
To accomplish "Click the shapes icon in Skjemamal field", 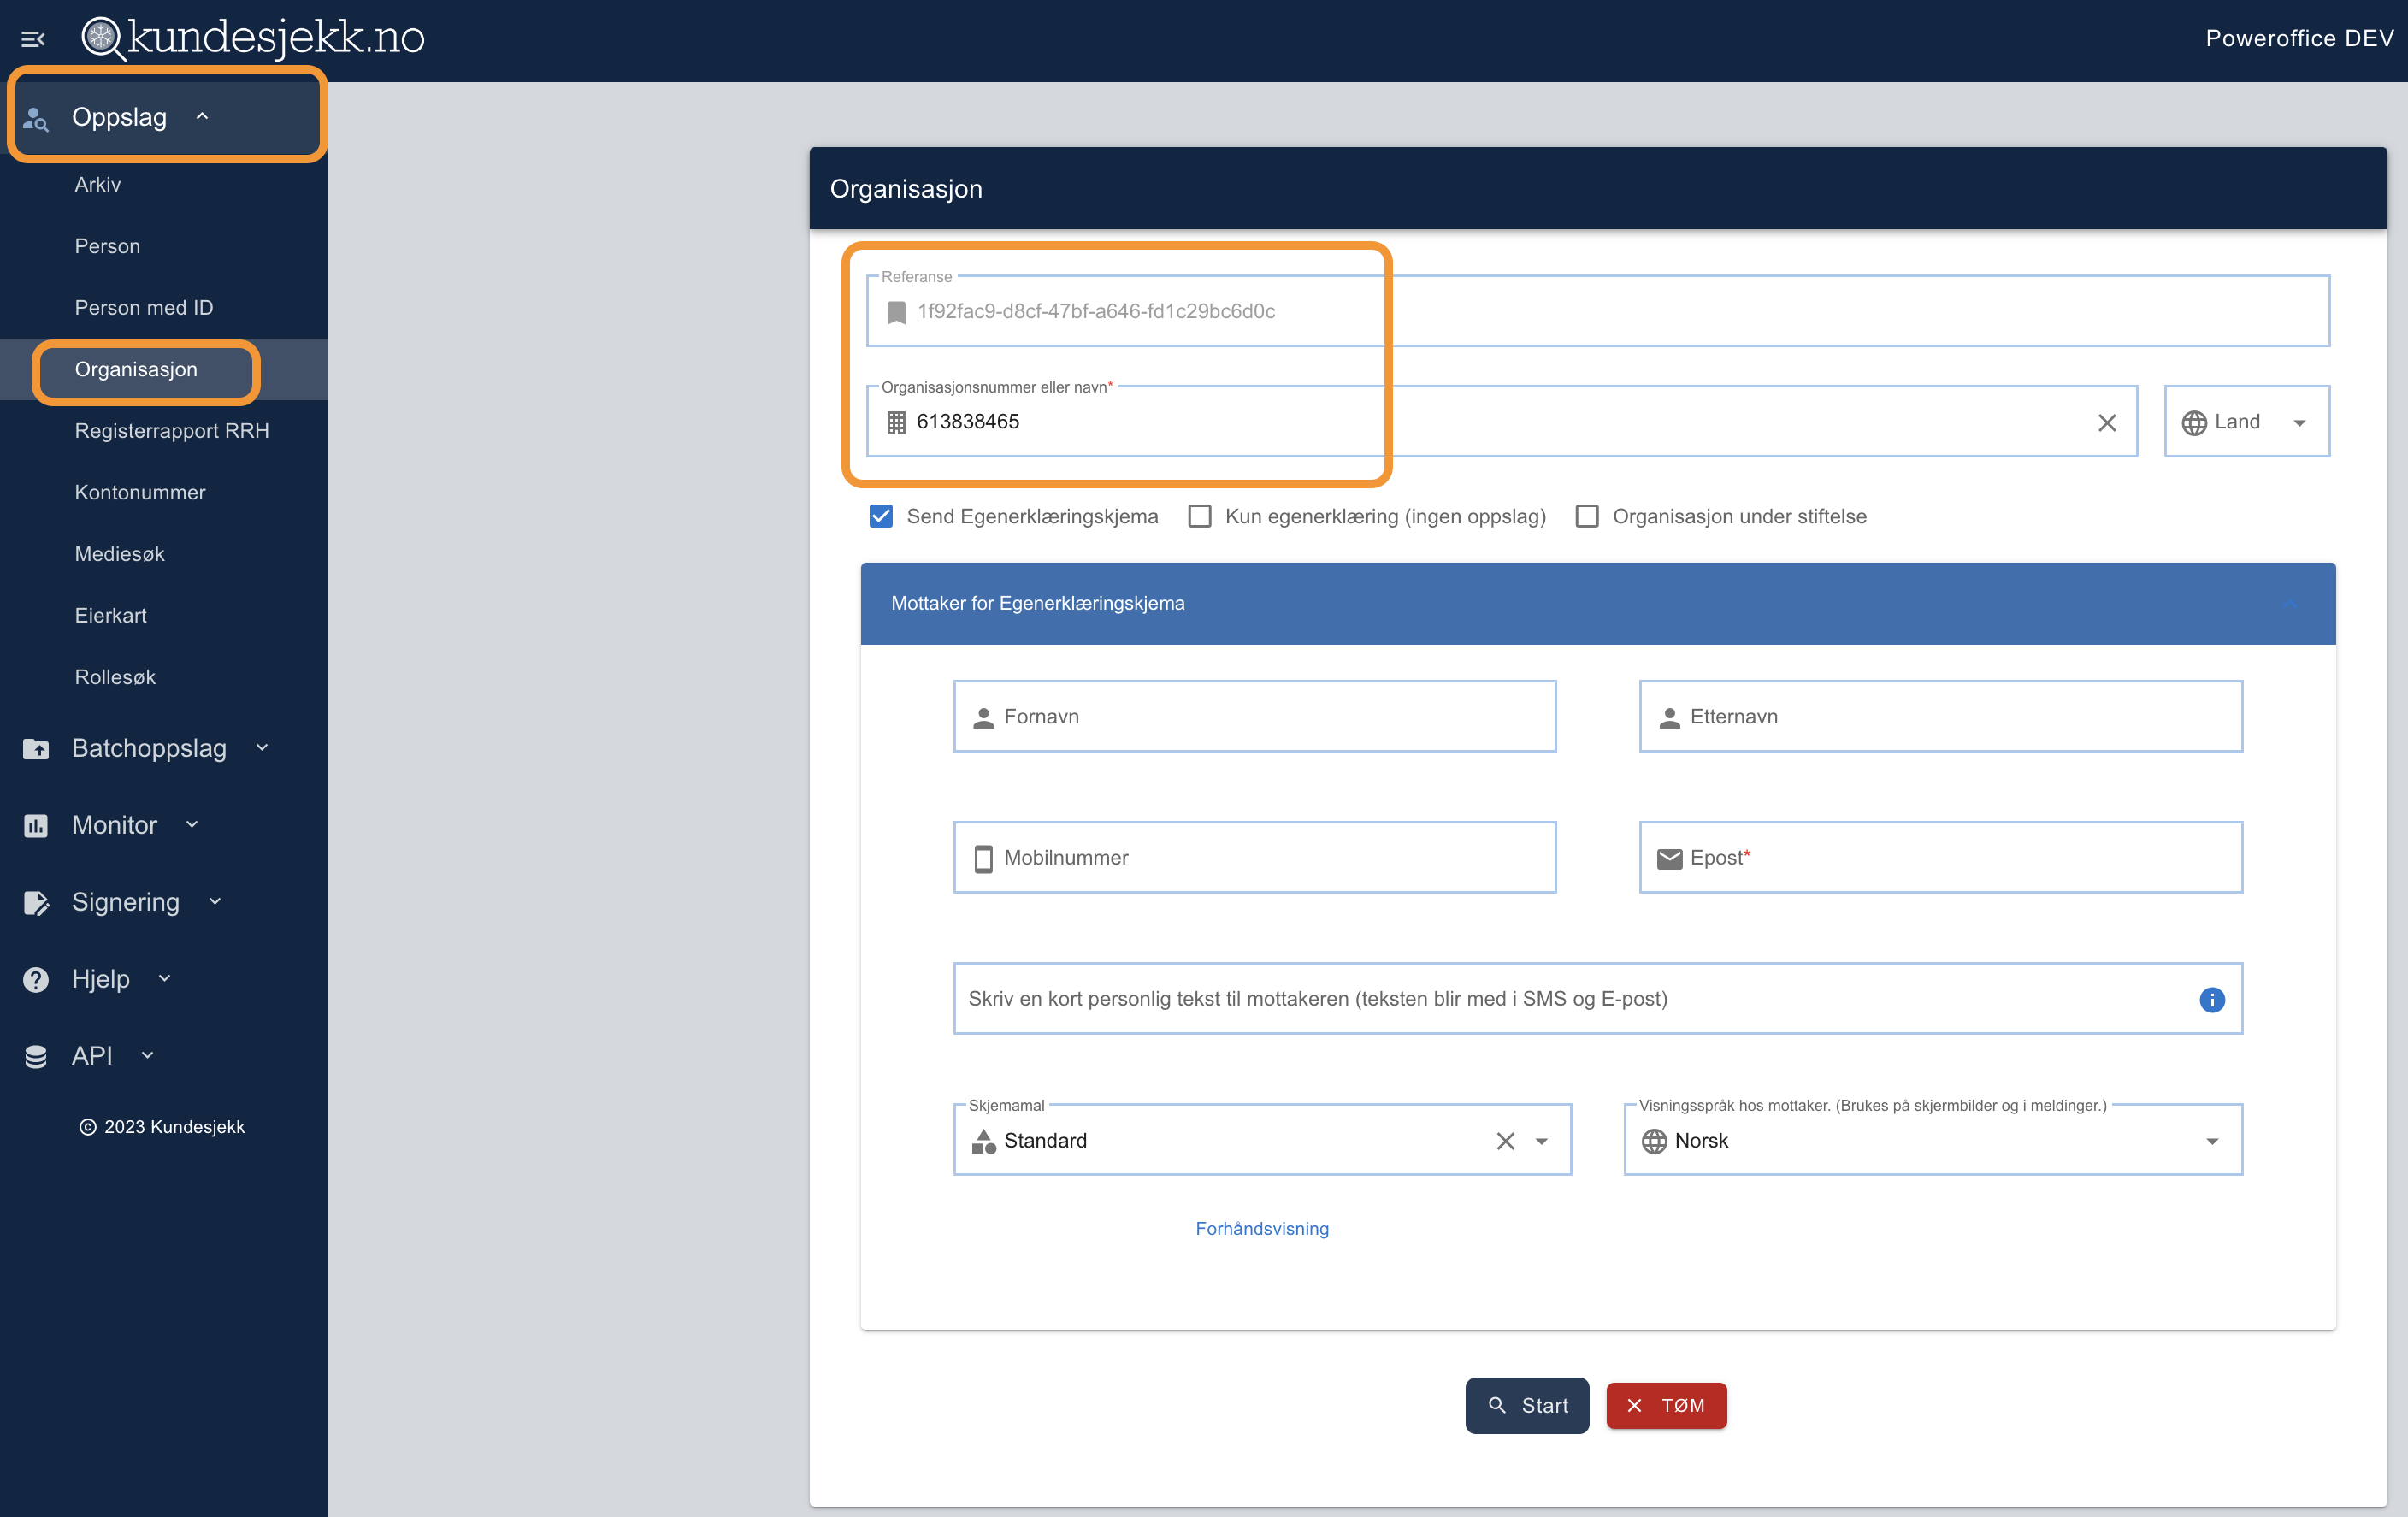I will pyautogui.click(x=983, y=1141).
